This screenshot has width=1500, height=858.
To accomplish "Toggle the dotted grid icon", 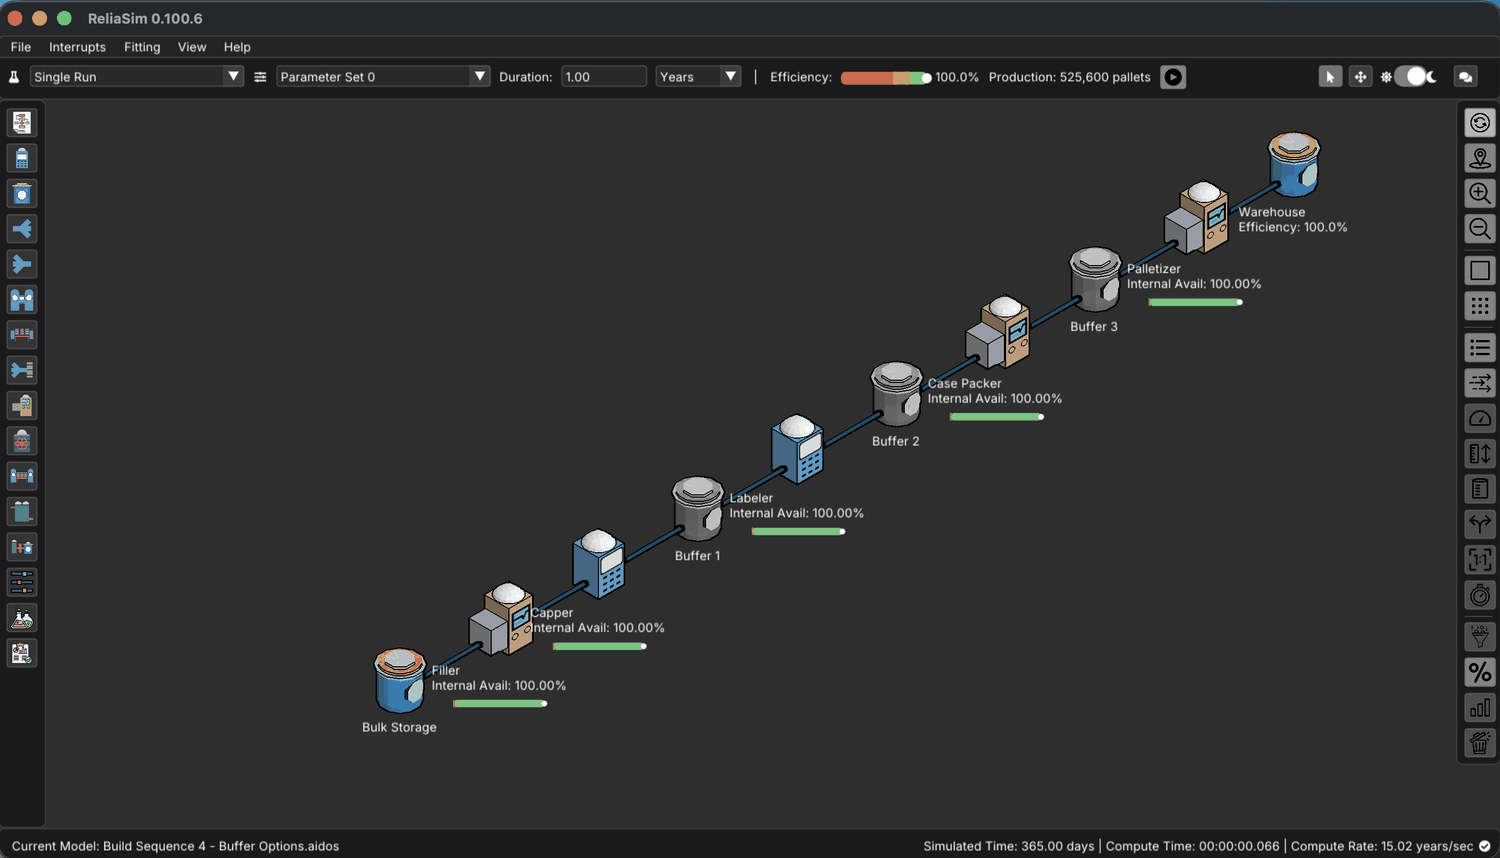I will [1480, 306].
